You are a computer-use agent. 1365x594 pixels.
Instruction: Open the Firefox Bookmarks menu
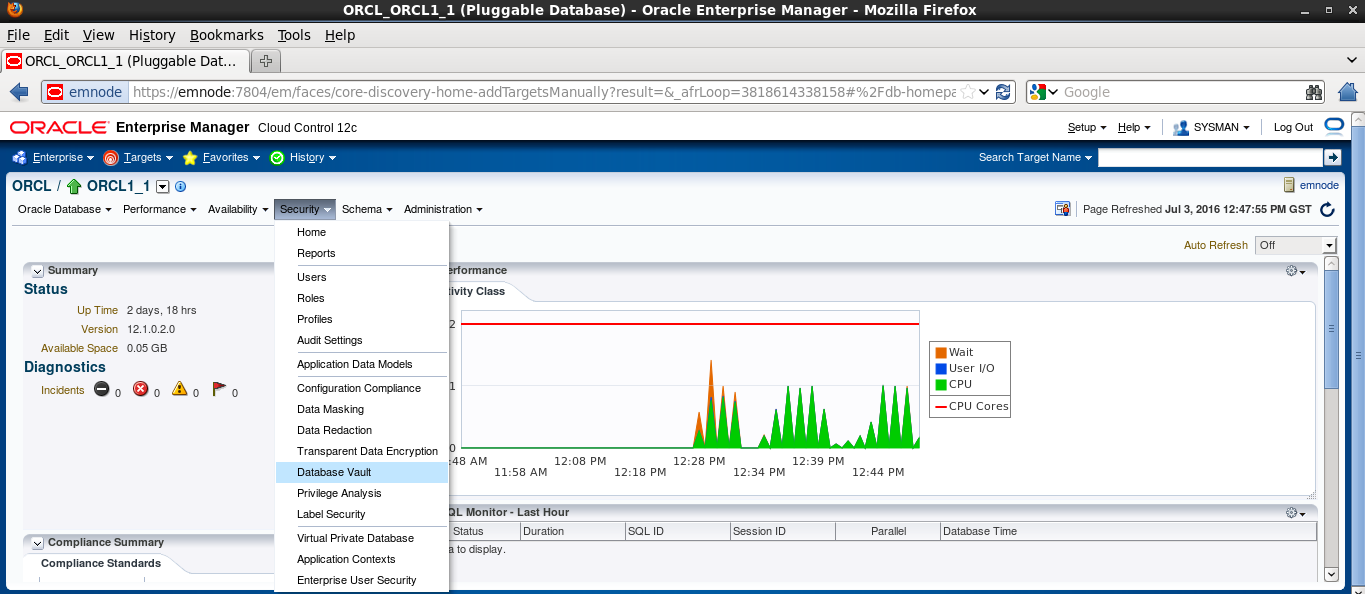coord(226,35)
